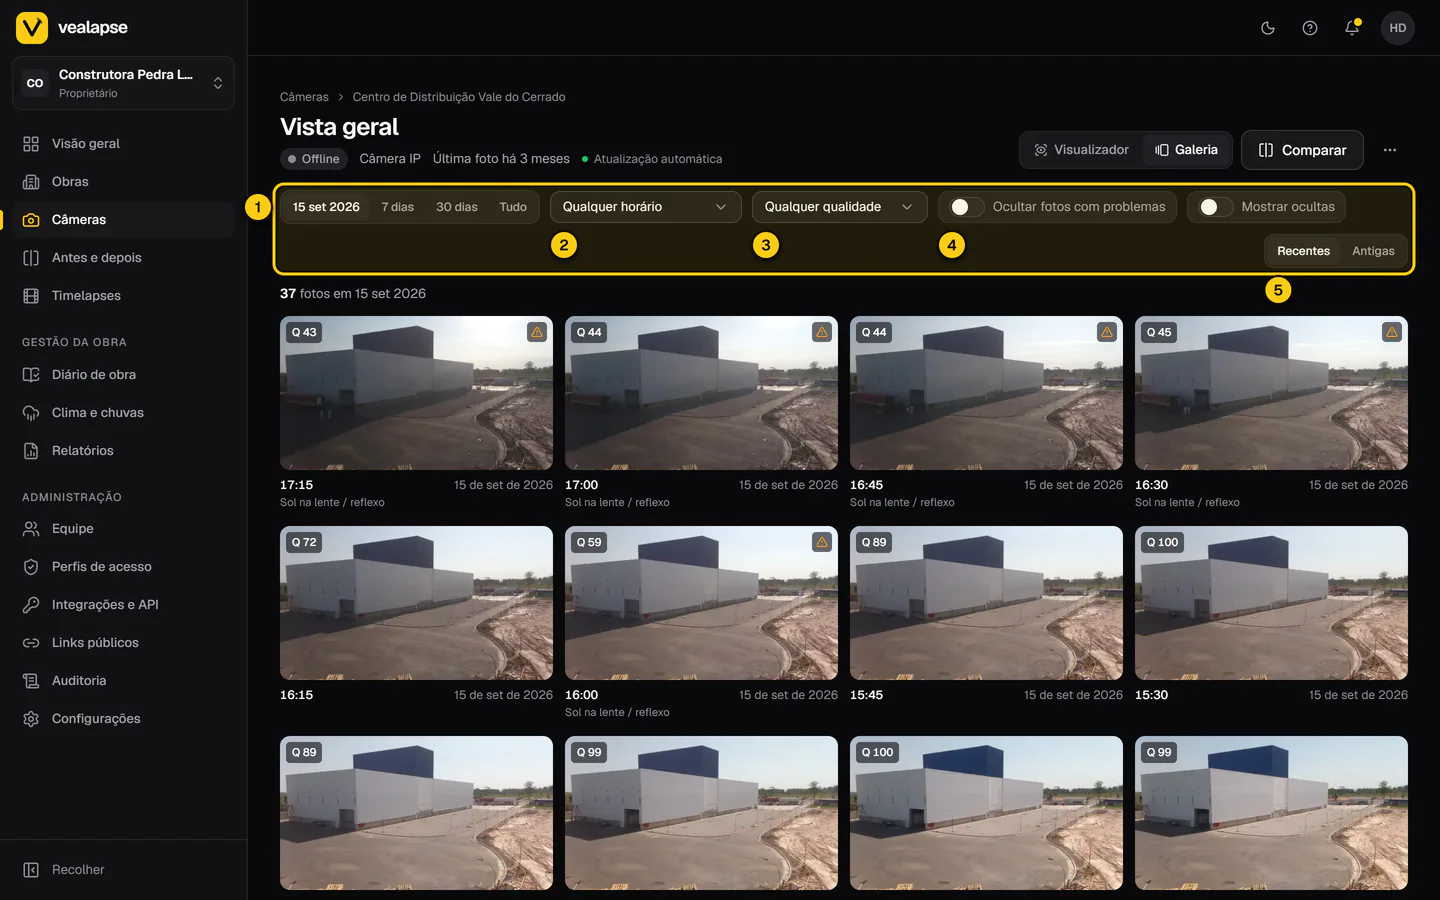1440x900 pixels.
Task: Select Recentes sort order
Action: click(1303, 251)
